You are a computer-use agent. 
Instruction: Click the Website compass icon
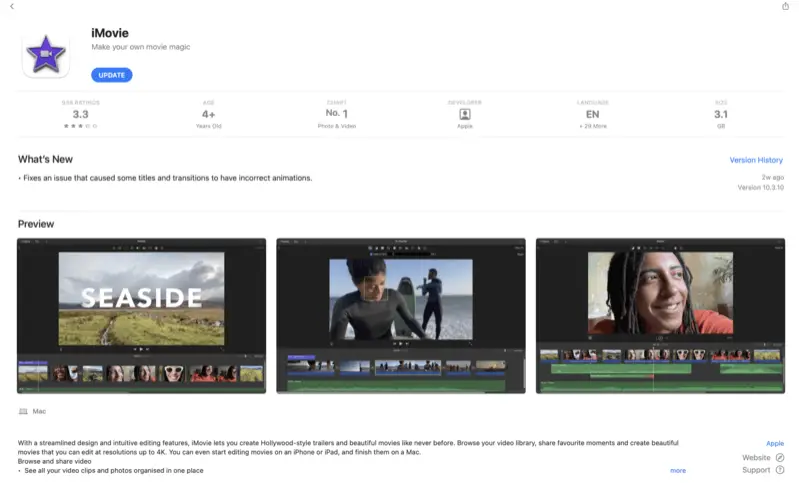click(780, 458)
